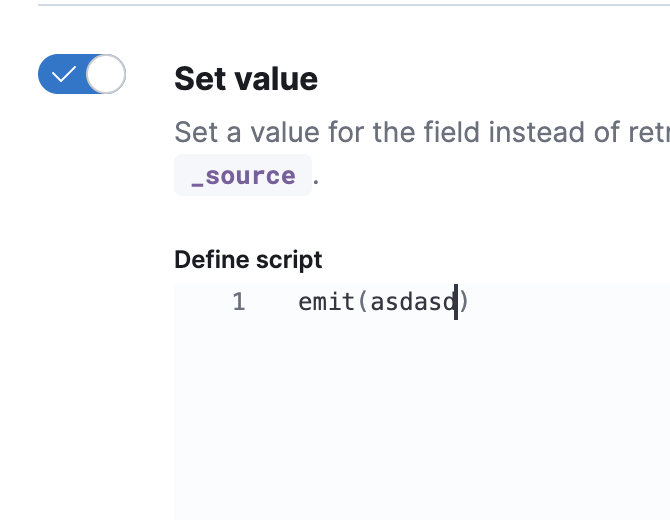Viewport: 670px width, 520px height.
Task: Click the white knob of the toggle
Action: [x=105, y=75]
